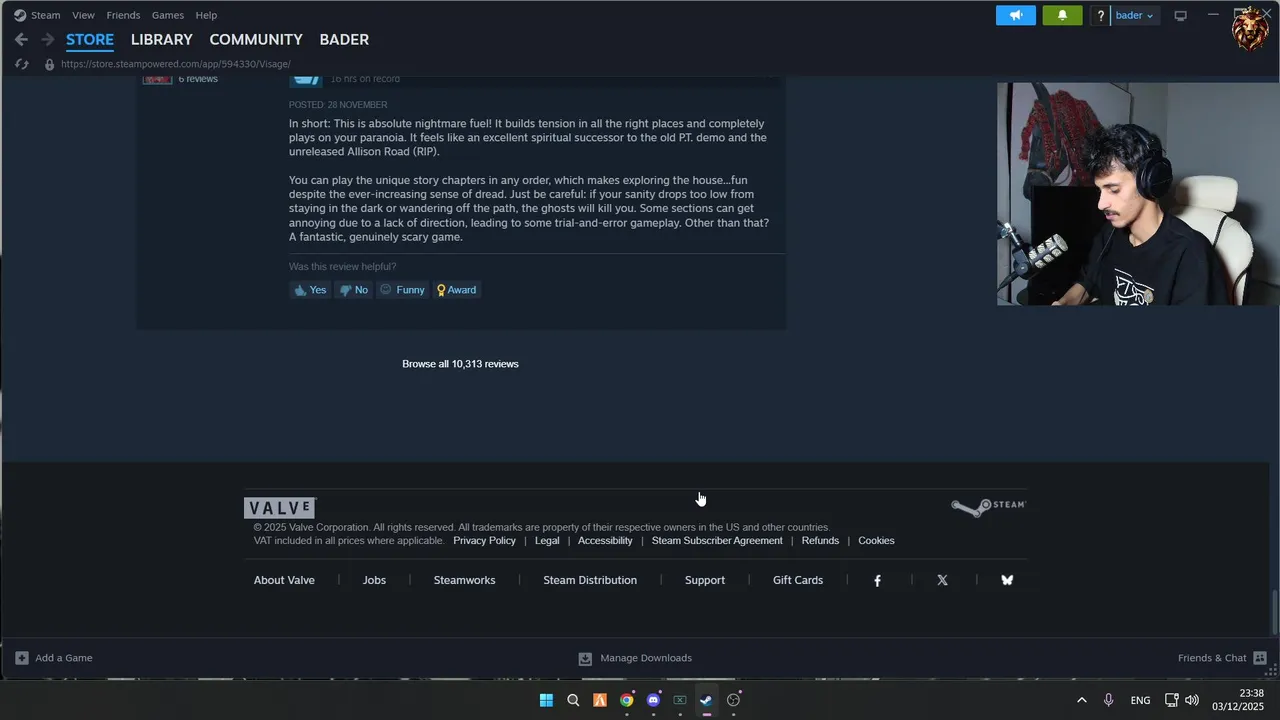Open the Games menu

click(x=168, y=15)
